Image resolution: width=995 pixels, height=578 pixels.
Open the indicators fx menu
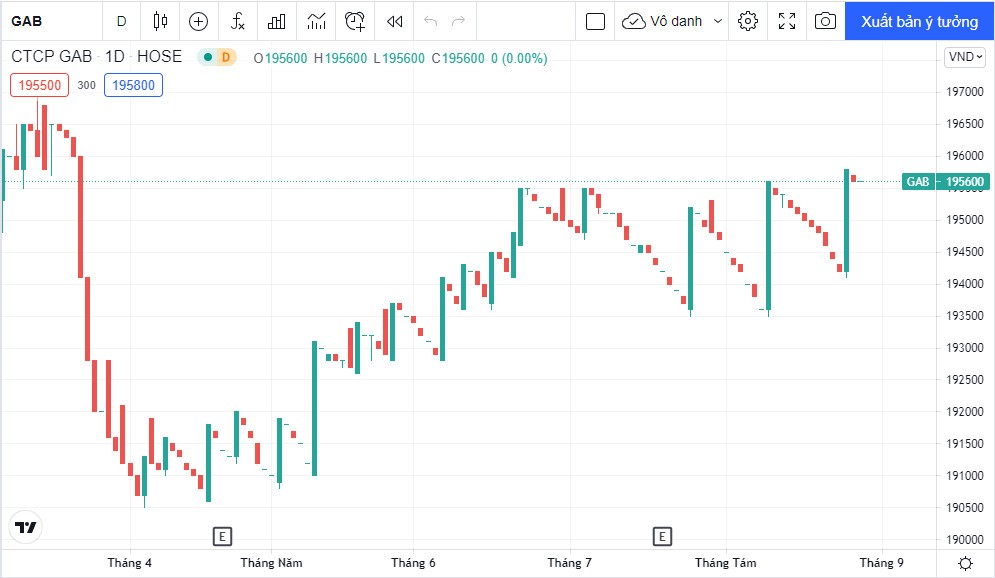237,21
